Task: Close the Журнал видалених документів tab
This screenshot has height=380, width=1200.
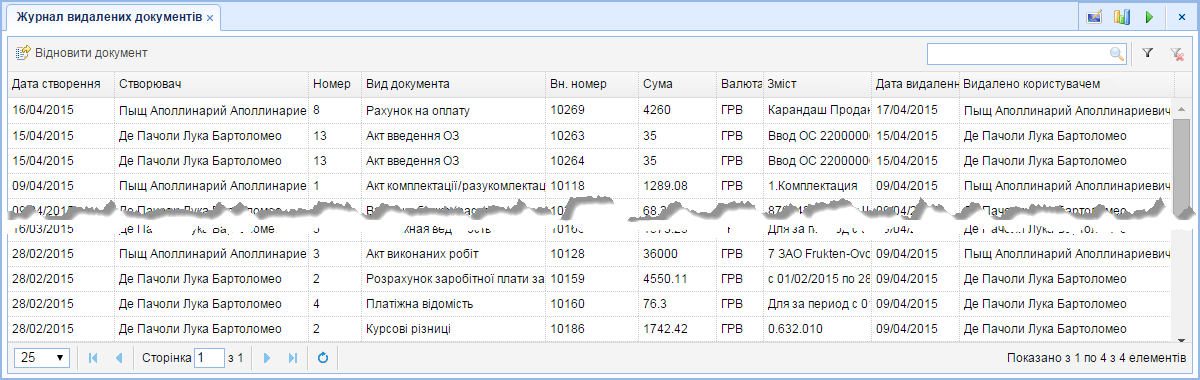Action: 210,19
